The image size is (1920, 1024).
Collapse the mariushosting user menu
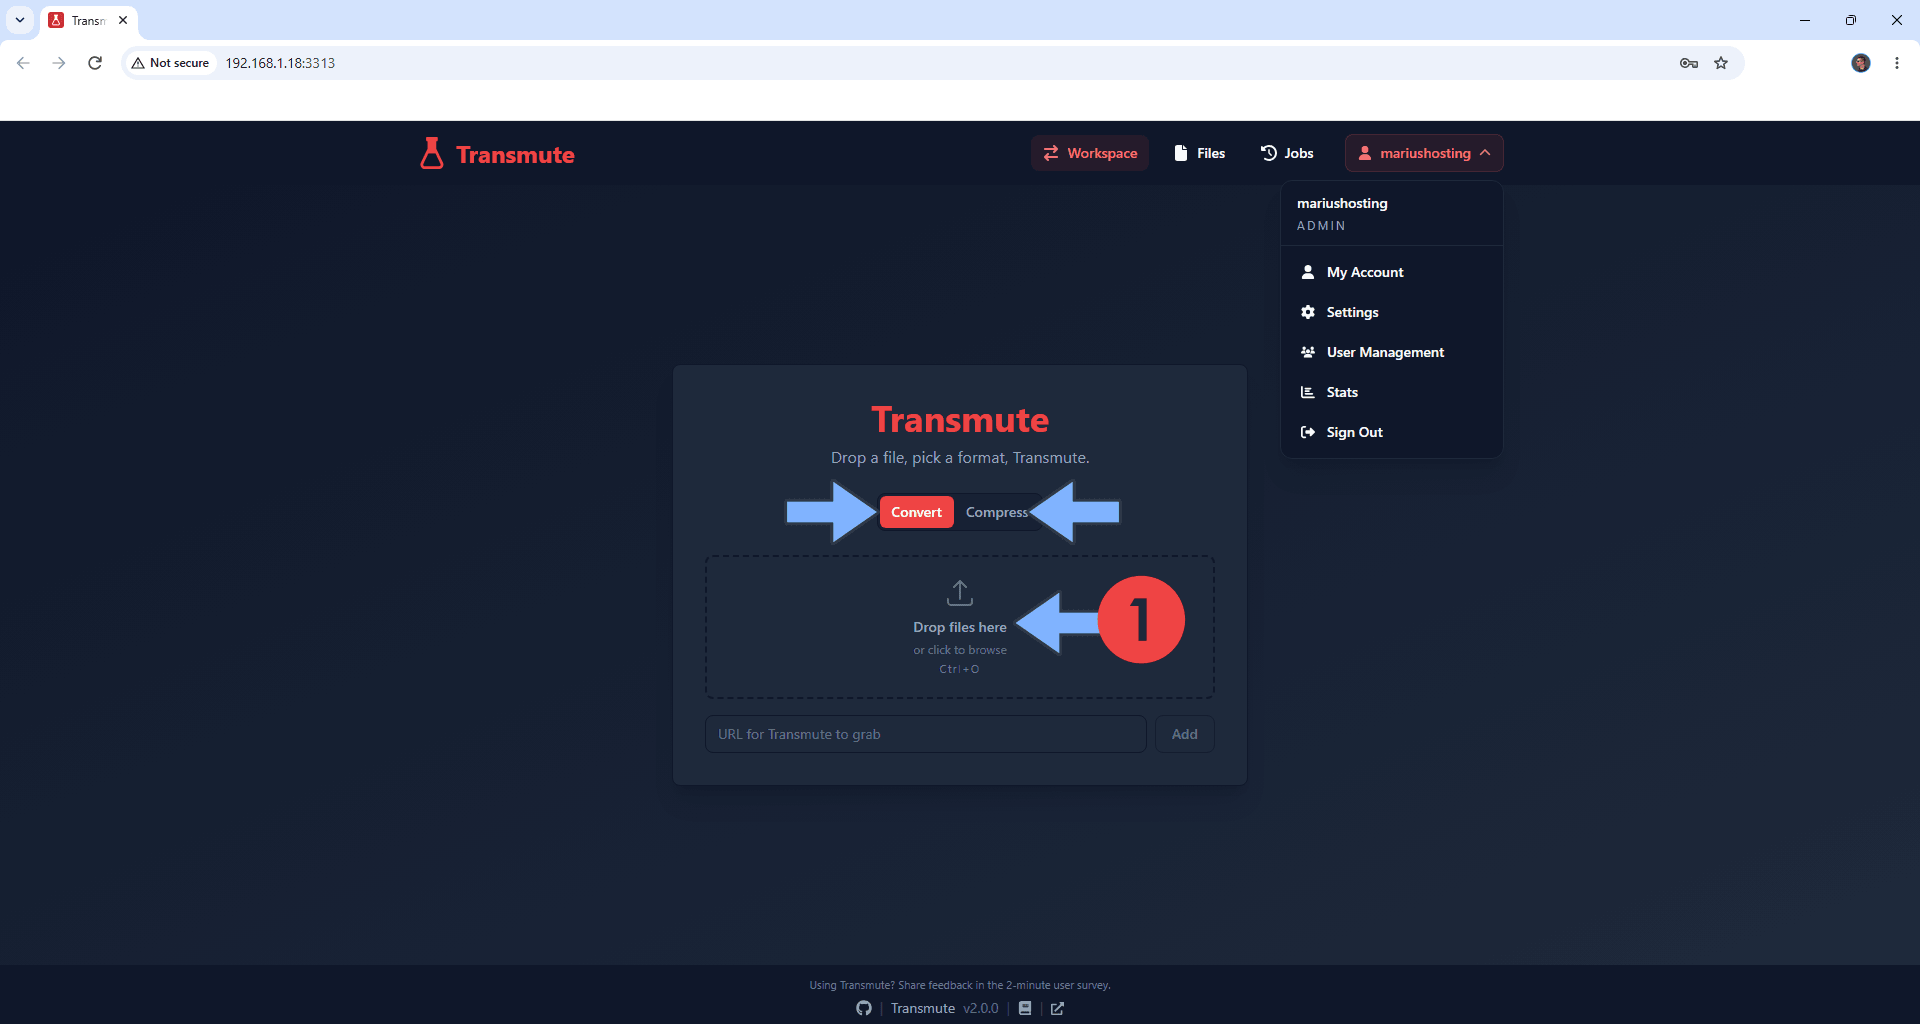1424,153
